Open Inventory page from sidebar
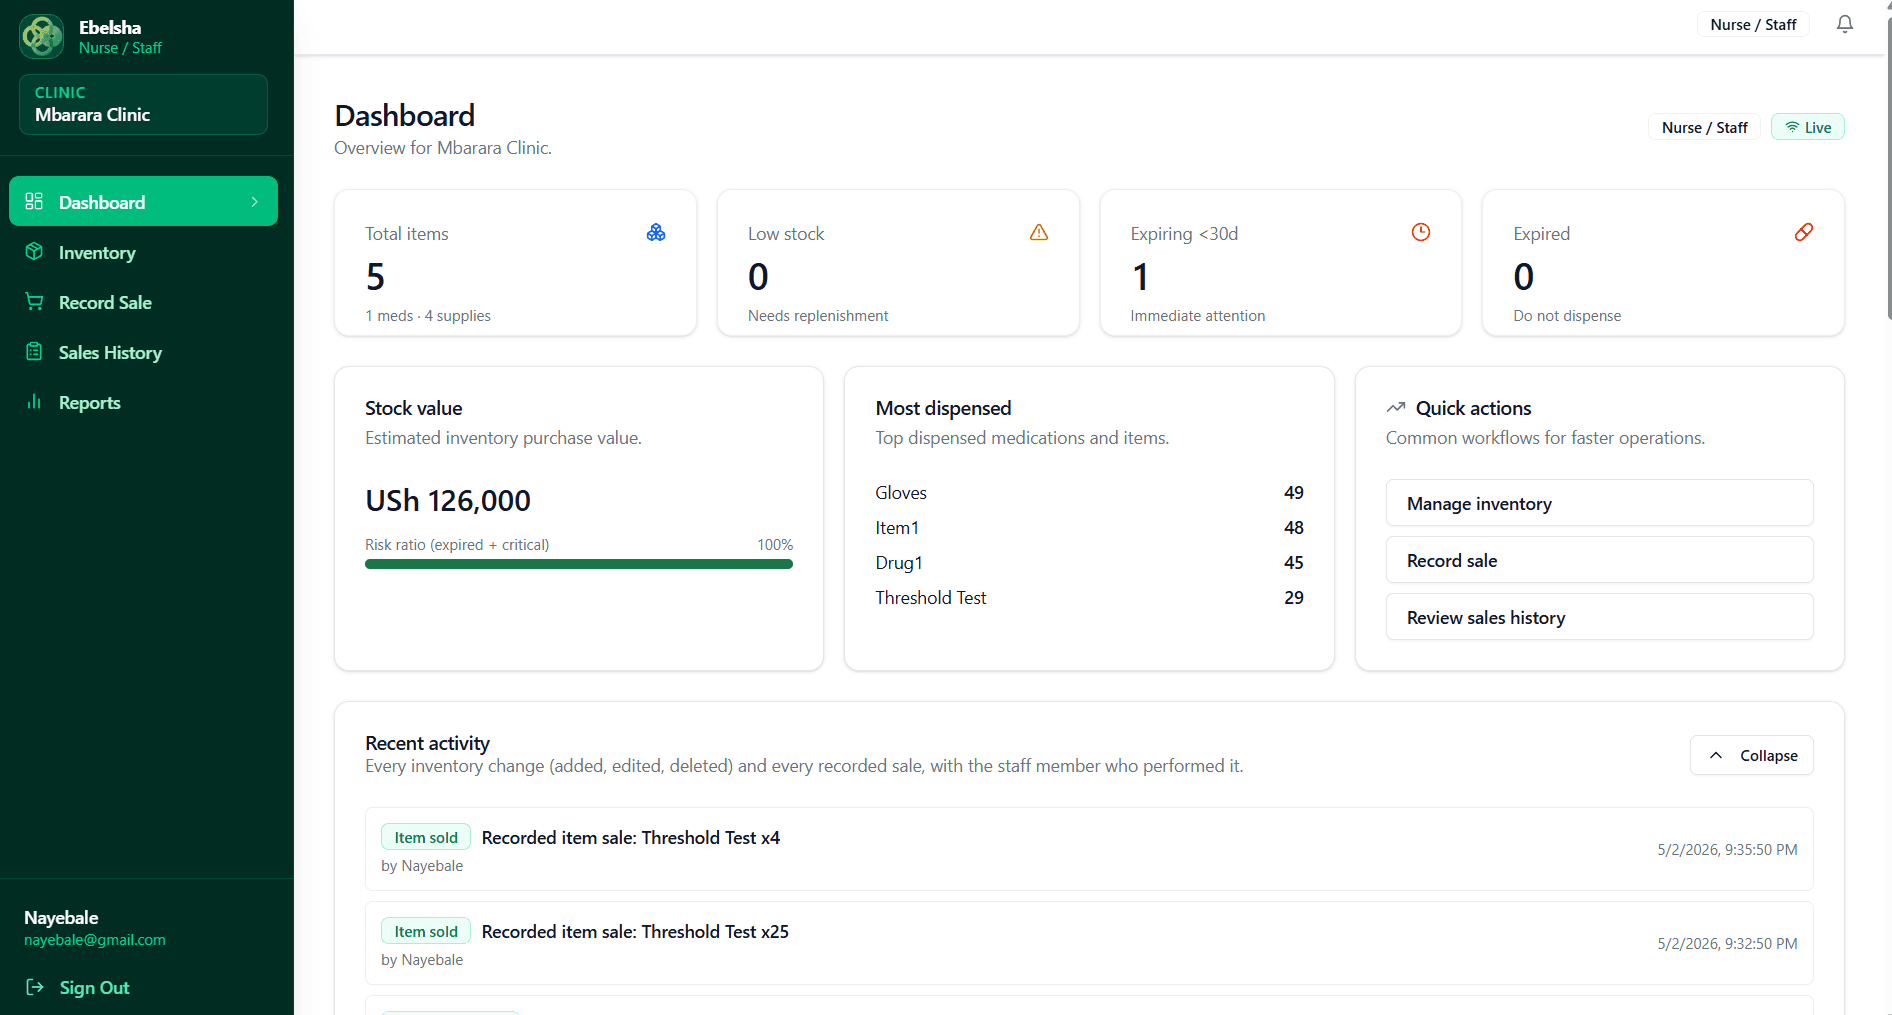1892x1015 pixels. click(143, 252)
